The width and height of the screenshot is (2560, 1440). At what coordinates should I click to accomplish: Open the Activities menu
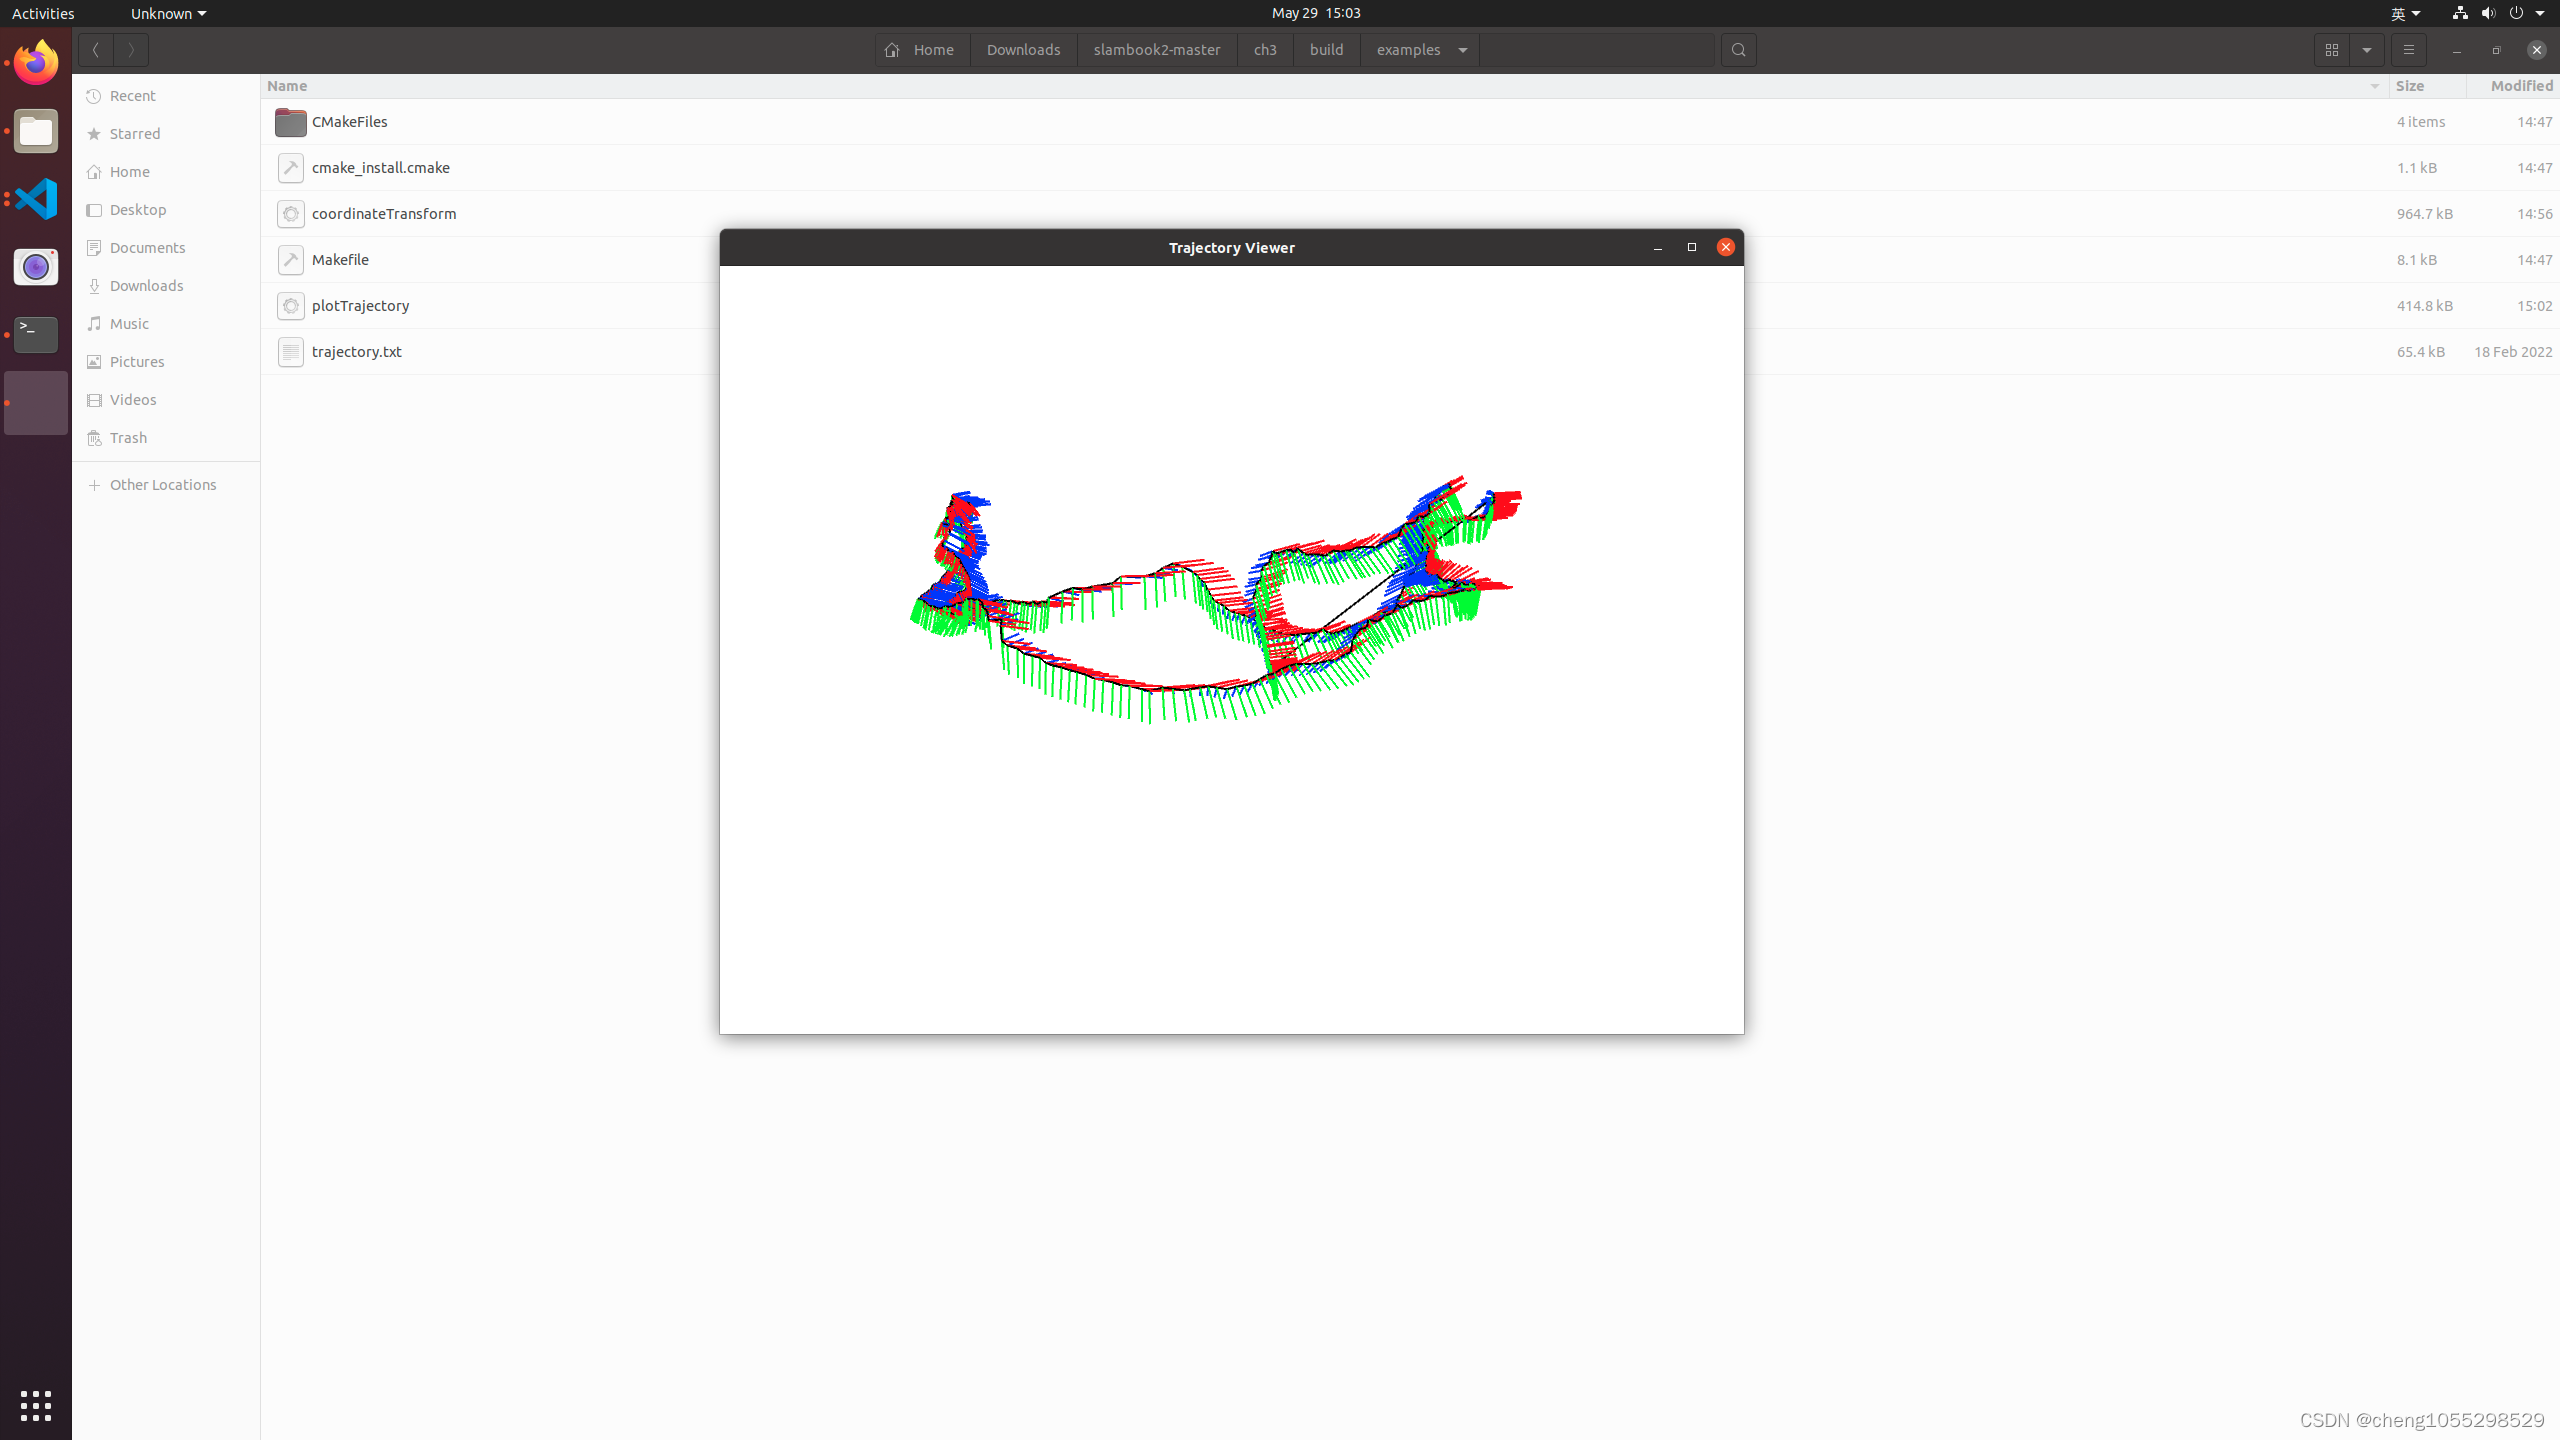(x=43, y=13)
